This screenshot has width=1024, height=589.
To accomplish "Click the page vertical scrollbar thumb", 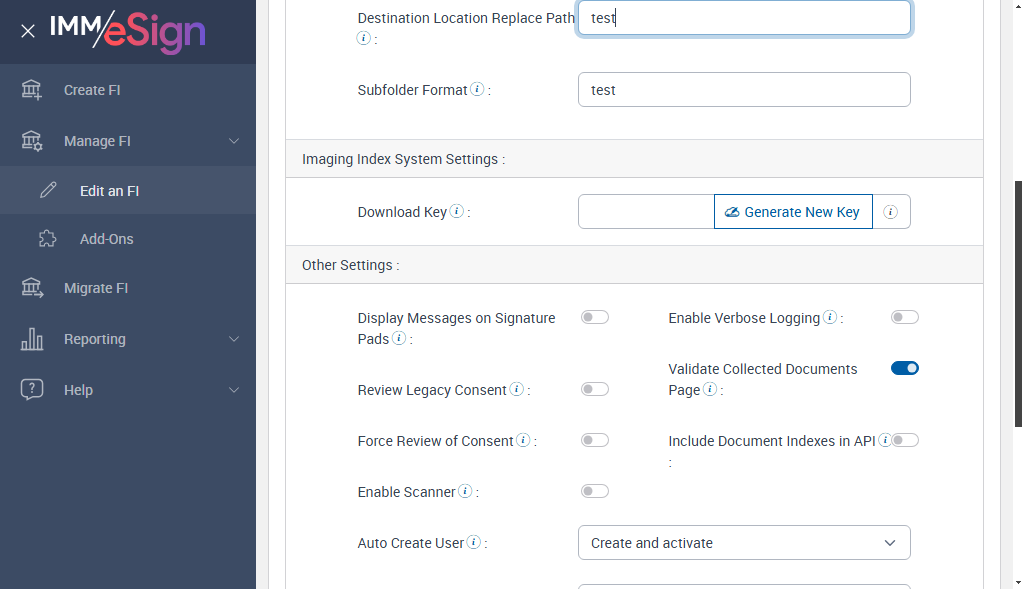I will [x=1018, y=304].
